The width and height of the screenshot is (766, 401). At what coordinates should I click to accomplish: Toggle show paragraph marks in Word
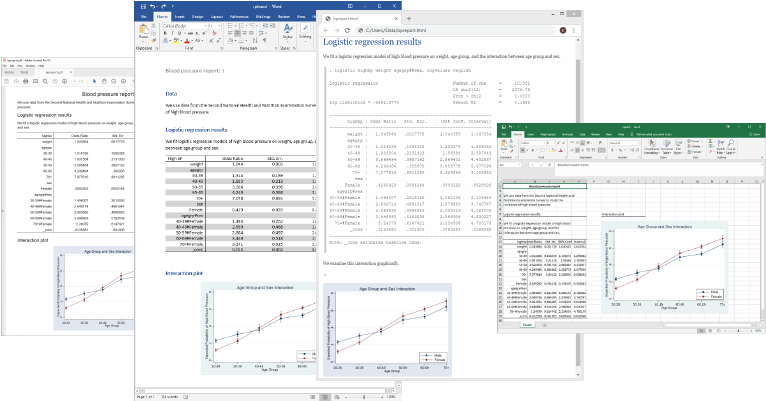coord(265,41)
